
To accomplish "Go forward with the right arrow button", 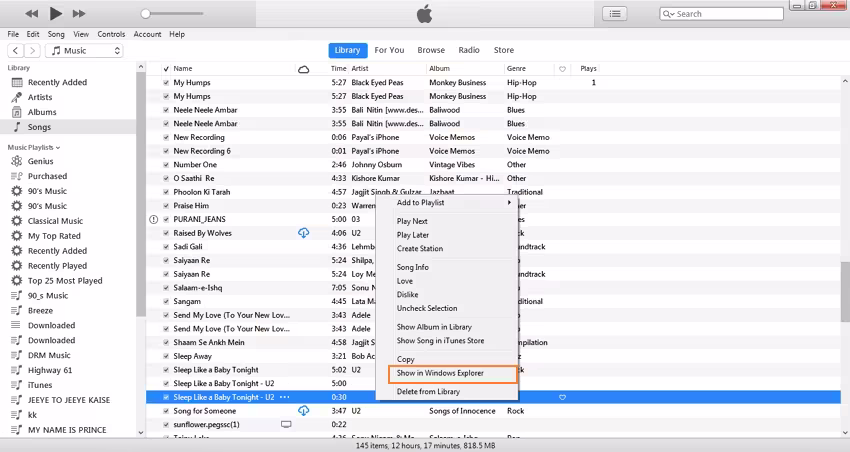I will [x=33, y=50].
